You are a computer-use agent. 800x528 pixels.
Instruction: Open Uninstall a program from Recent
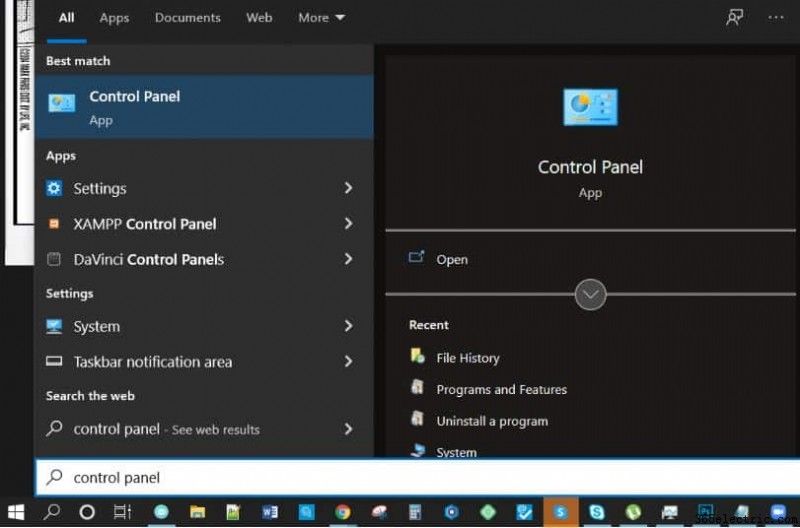point(492,421)
